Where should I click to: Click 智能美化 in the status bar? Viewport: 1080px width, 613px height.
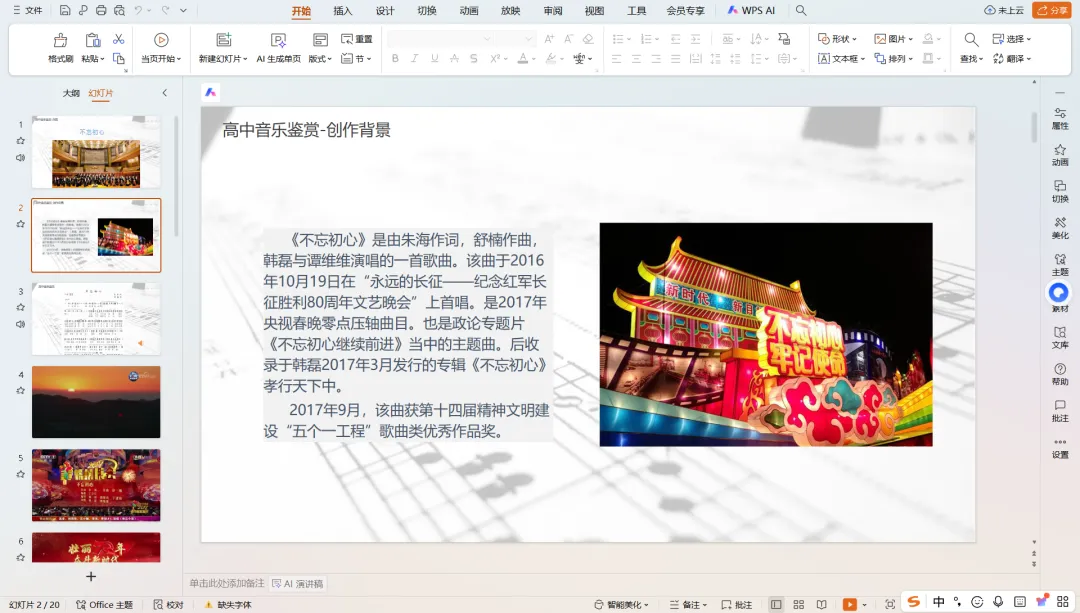(x=621, y=604)
